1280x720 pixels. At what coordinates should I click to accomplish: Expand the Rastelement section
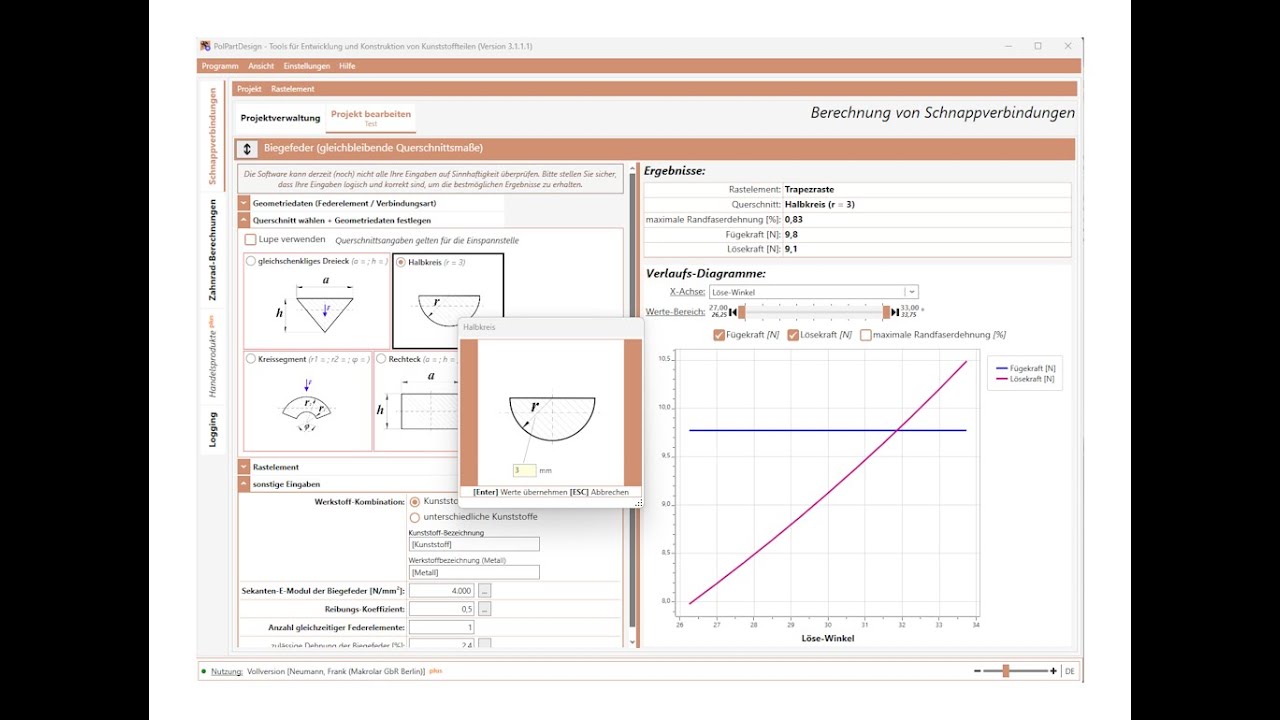coord(244,467)
